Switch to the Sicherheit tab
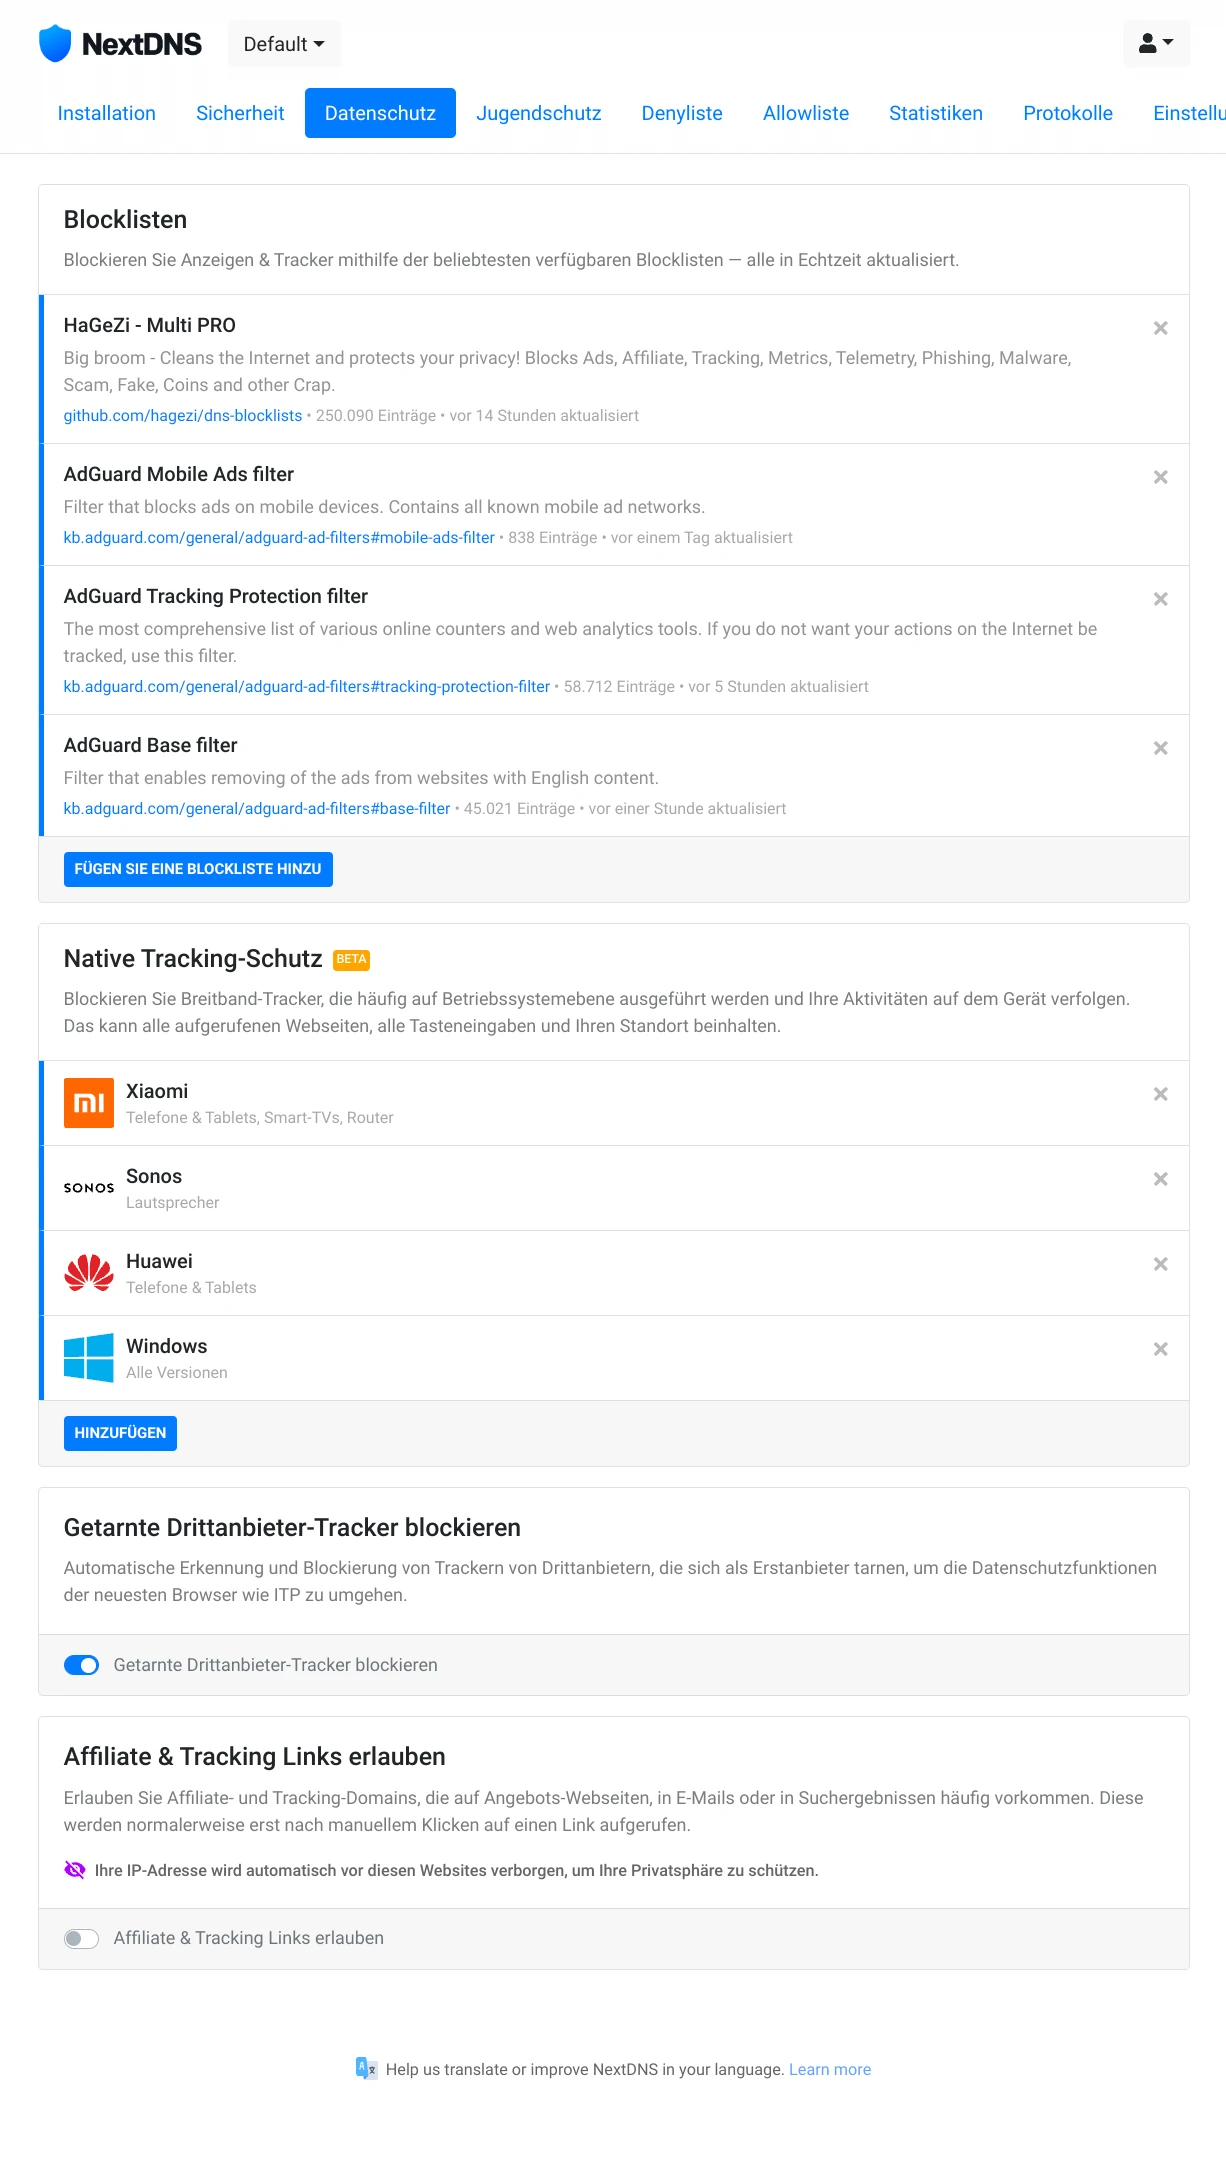The image size is (1226, 2171). pyautogui.click(x=240, y=113)
